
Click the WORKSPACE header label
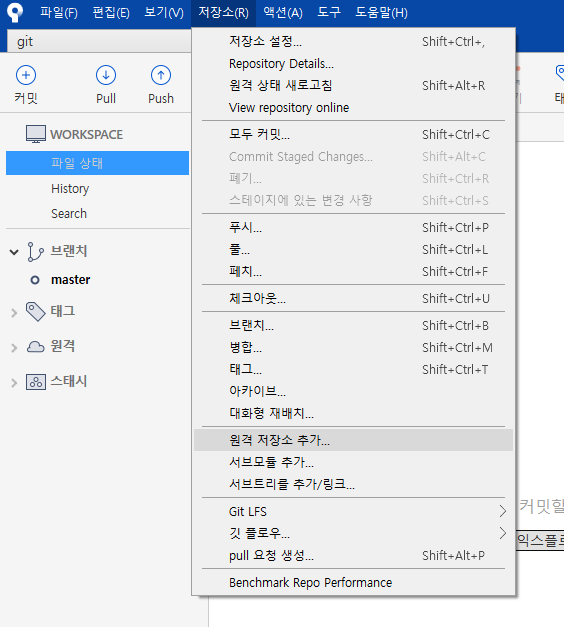click(86, 135)
